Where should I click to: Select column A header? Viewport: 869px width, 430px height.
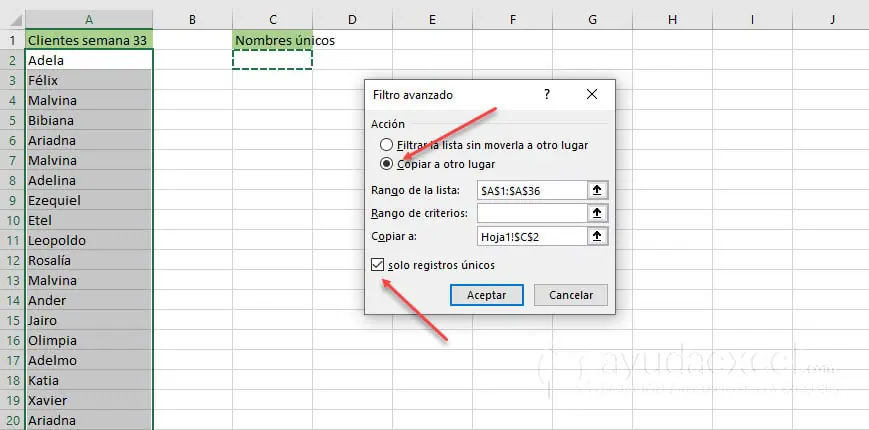coord(90,19)
